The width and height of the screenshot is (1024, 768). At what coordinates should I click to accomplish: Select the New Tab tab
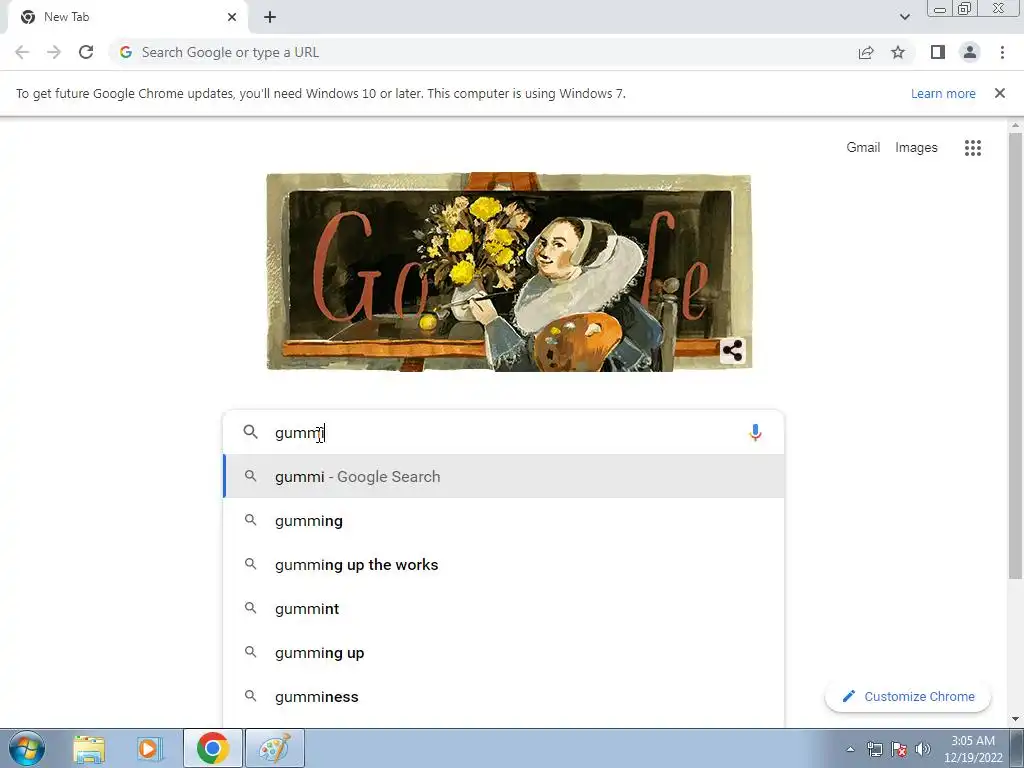pyautogui.click(x=127, y=17)
